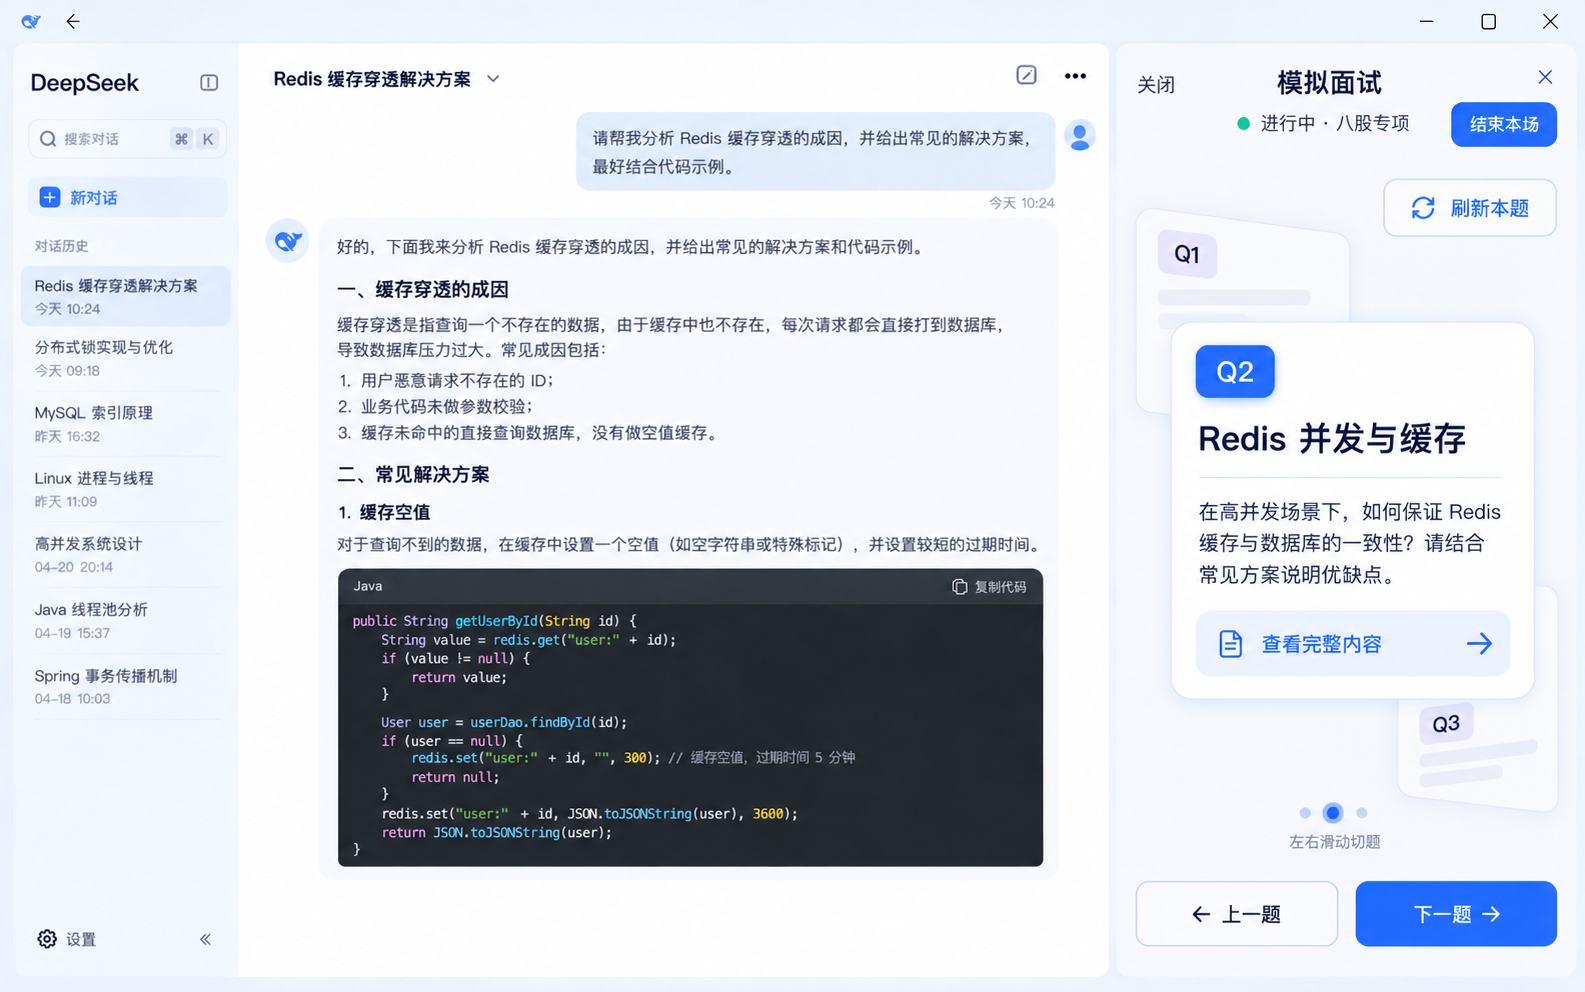Click the 1. 缓存空值 subheading

pos(384,513)
